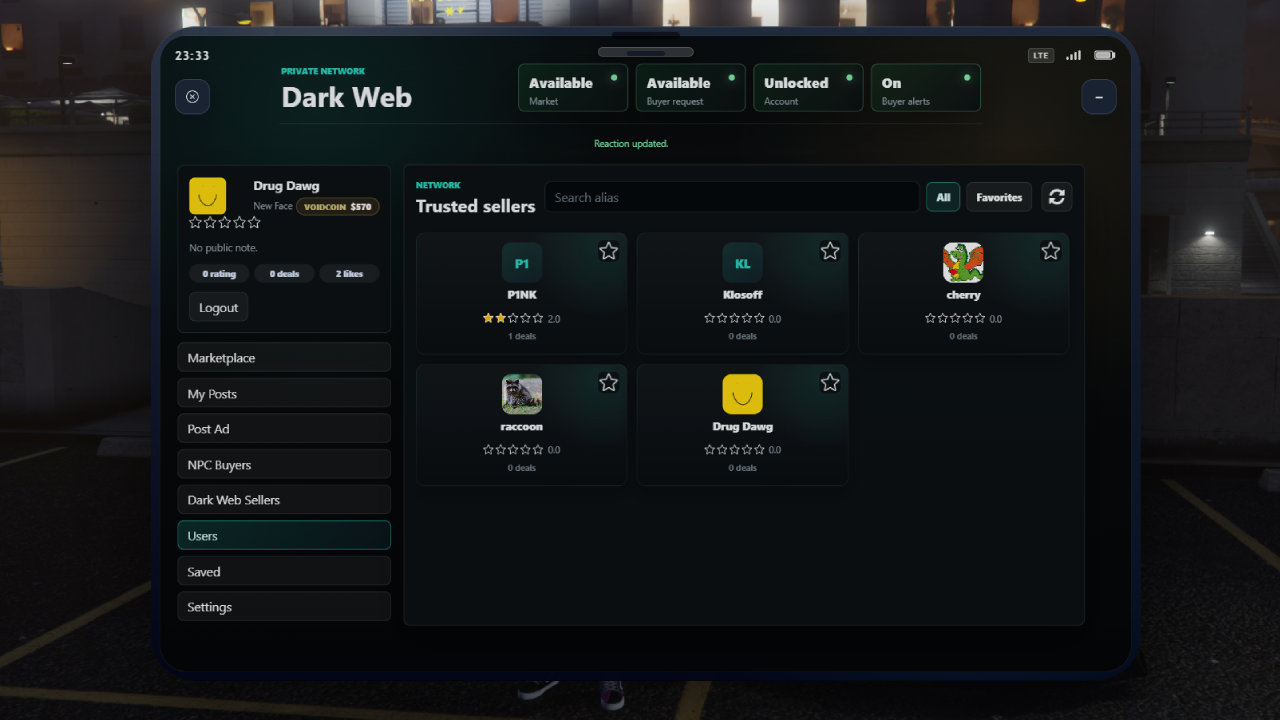1280x720 pixels.
Task: Click the 0 rating pill
Action: click(219, 274)
